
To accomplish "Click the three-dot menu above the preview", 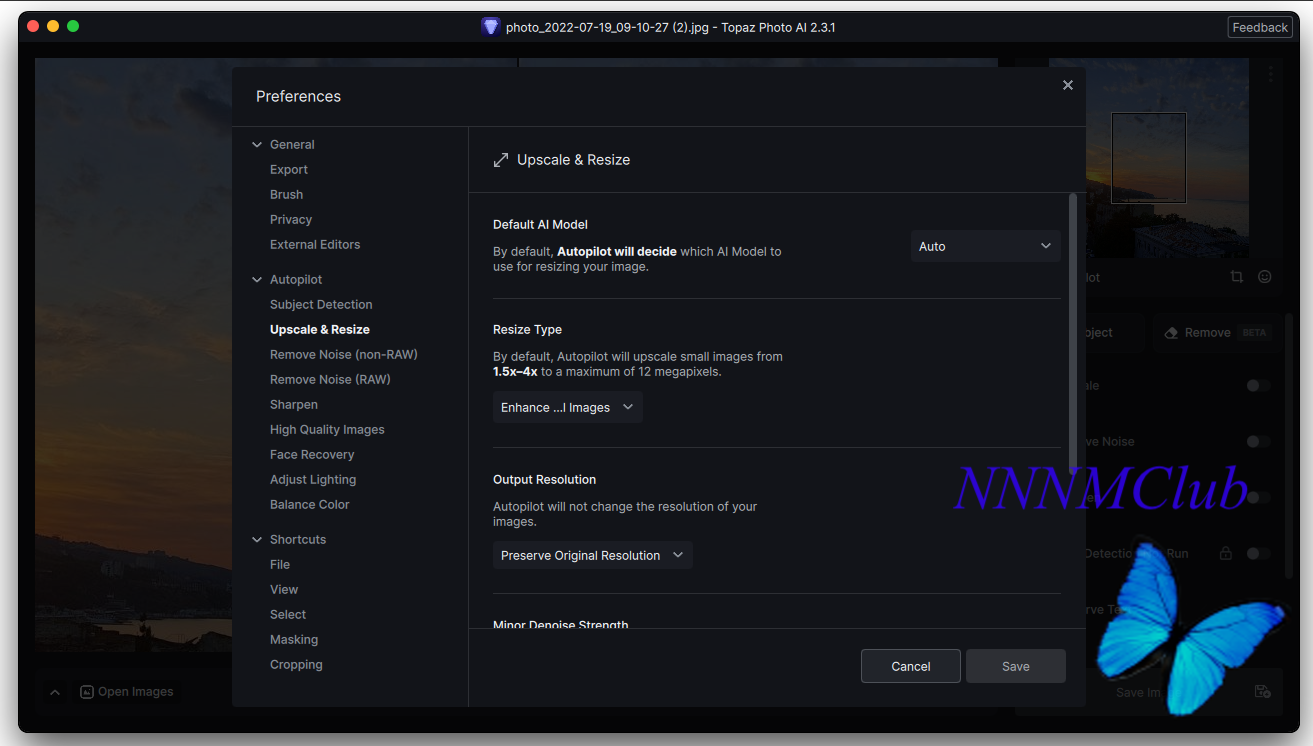I will tap(1271, 74).
